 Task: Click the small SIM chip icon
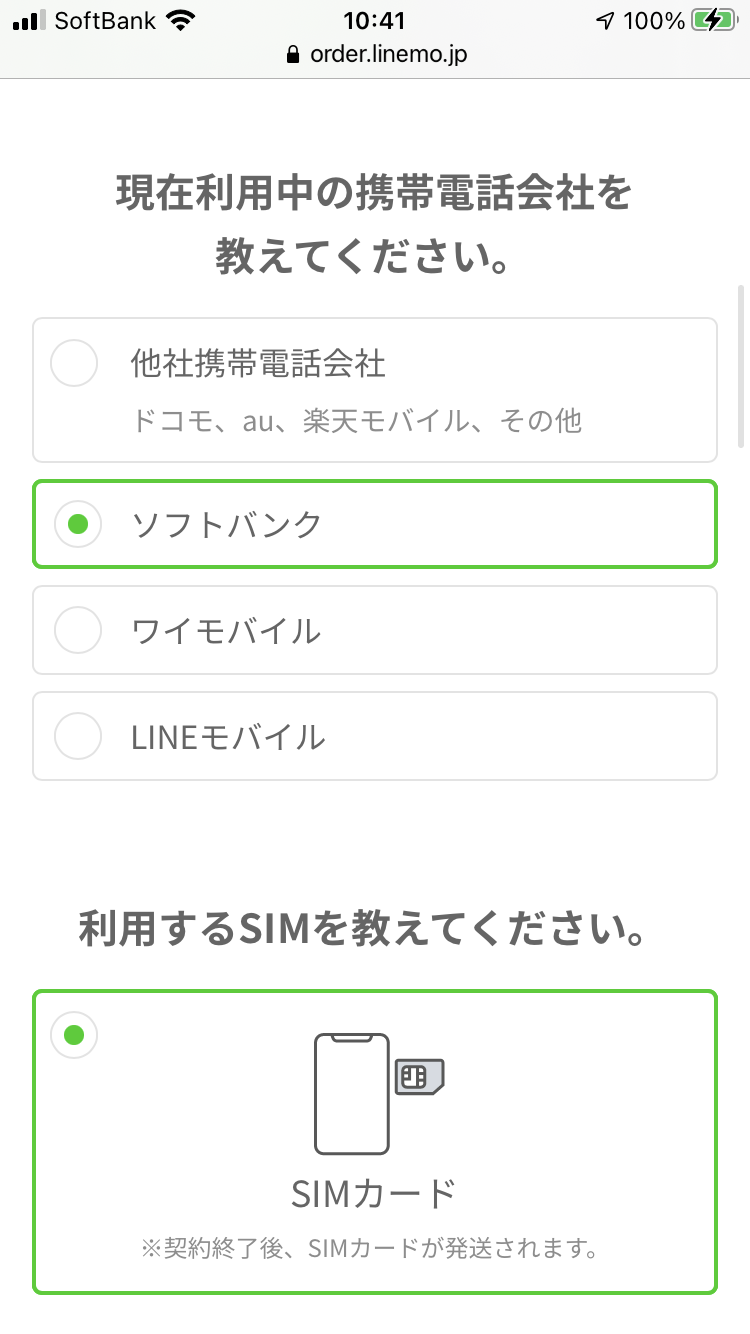pos(419,1076)
